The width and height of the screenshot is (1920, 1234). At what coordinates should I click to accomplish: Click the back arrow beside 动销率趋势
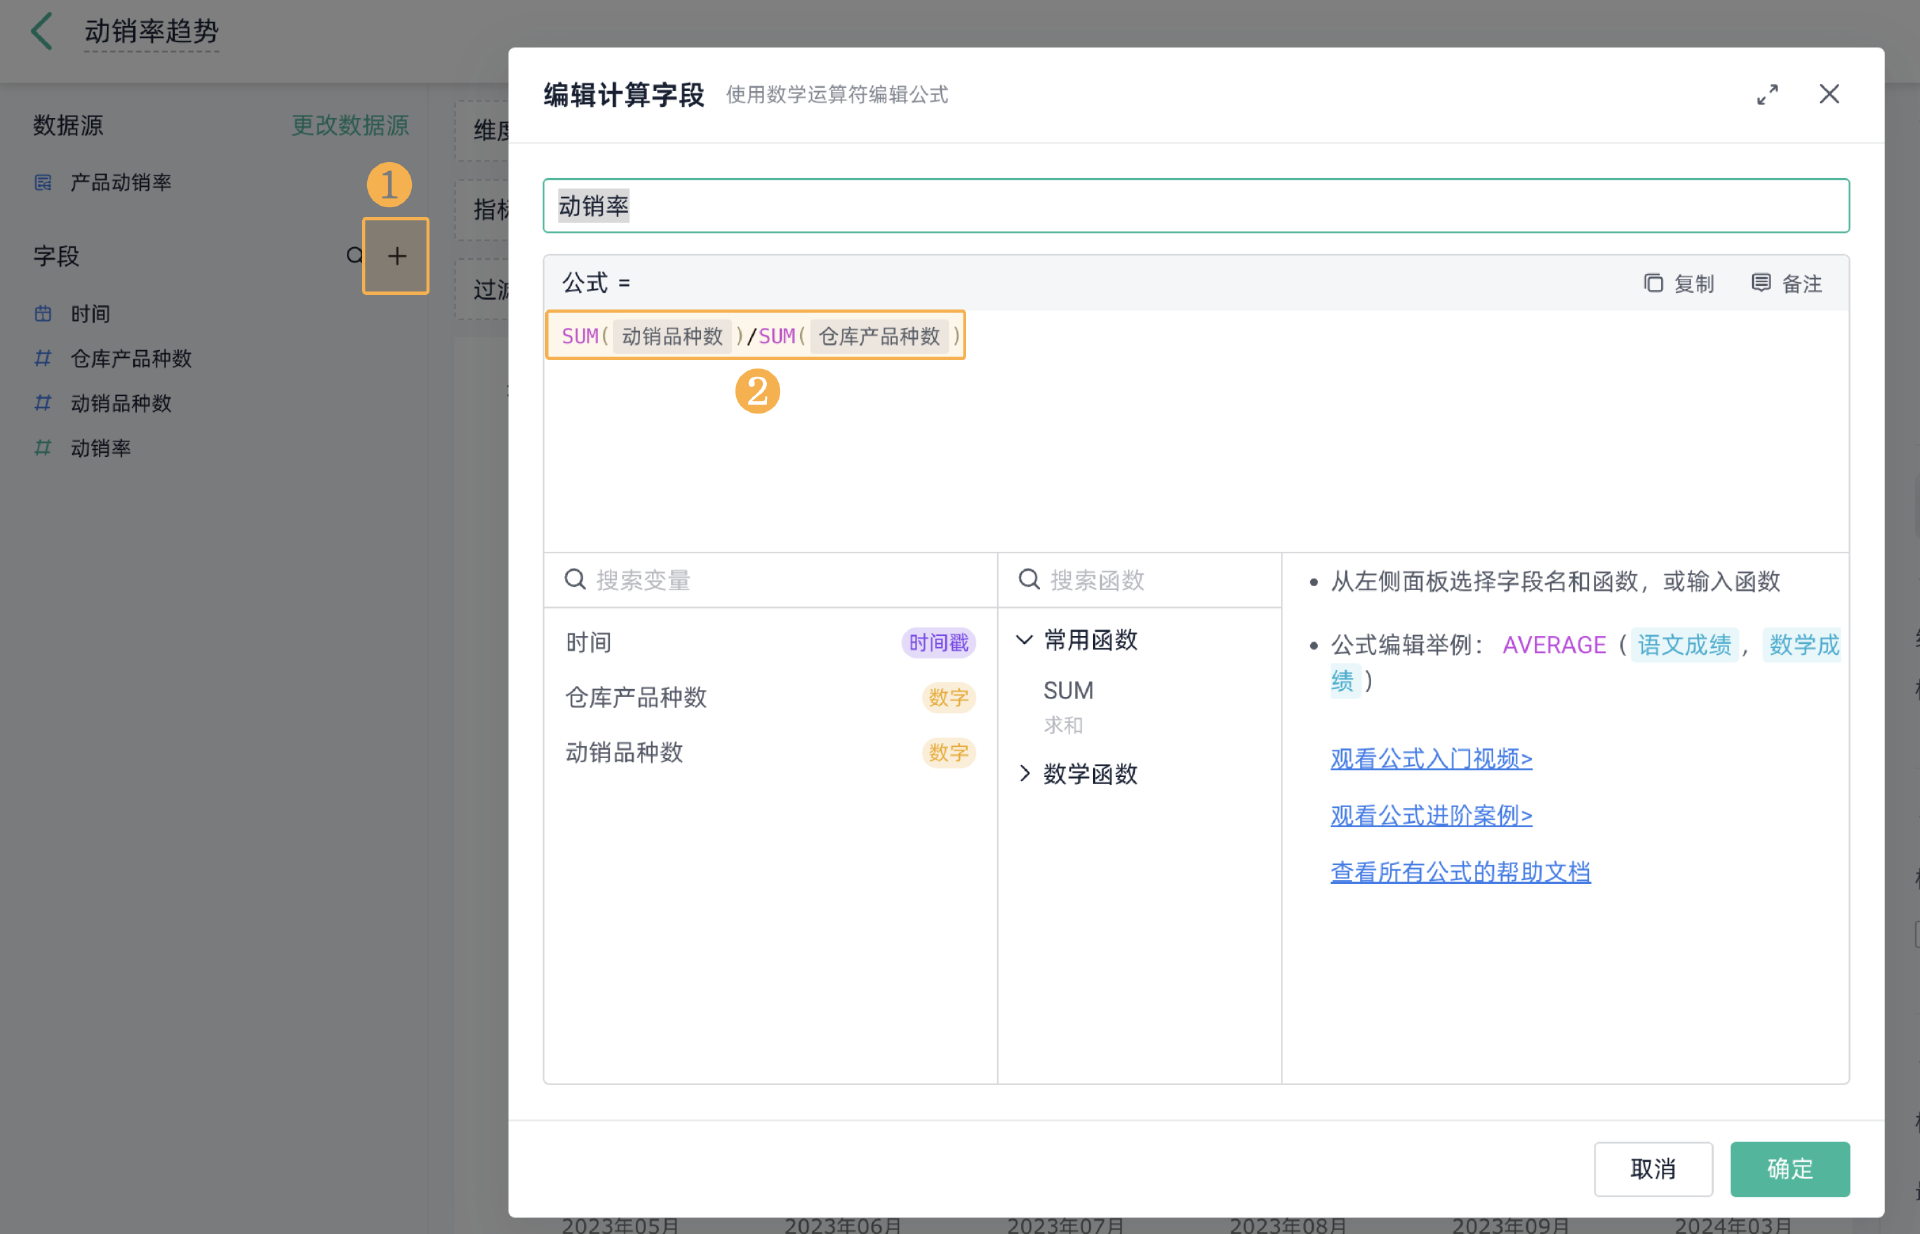click(x=41, y=31)
